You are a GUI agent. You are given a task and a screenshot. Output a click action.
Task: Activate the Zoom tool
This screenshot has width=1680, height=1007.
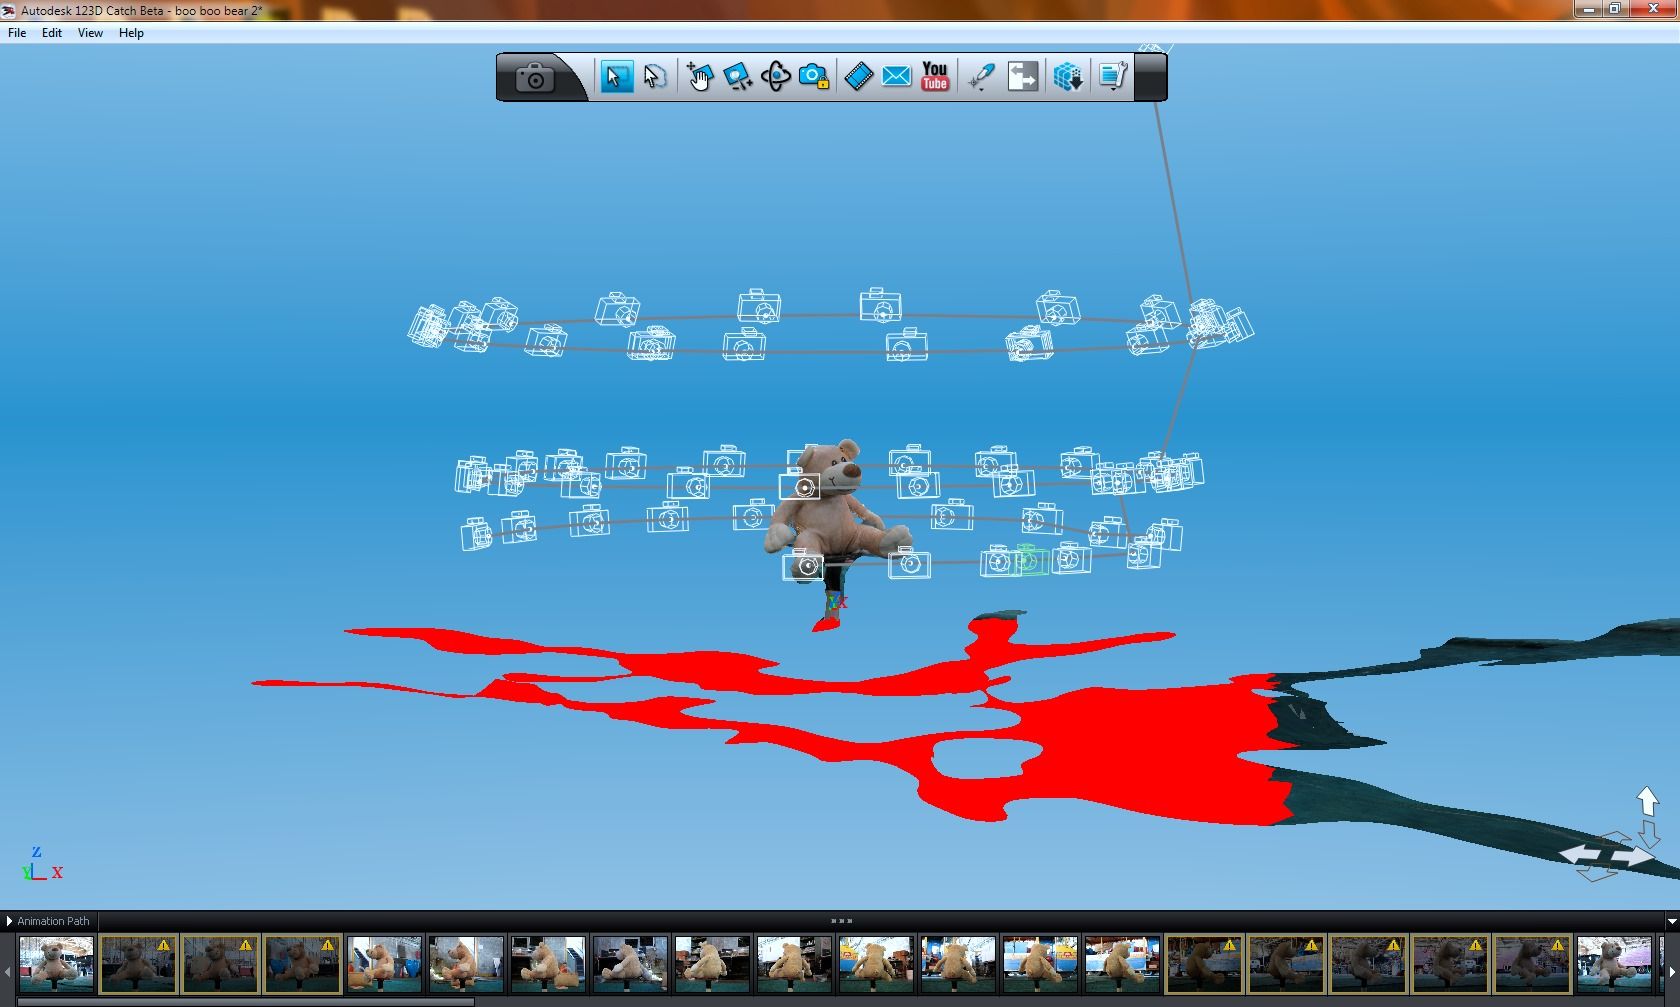pyautogui.click(x=738, y=76)
